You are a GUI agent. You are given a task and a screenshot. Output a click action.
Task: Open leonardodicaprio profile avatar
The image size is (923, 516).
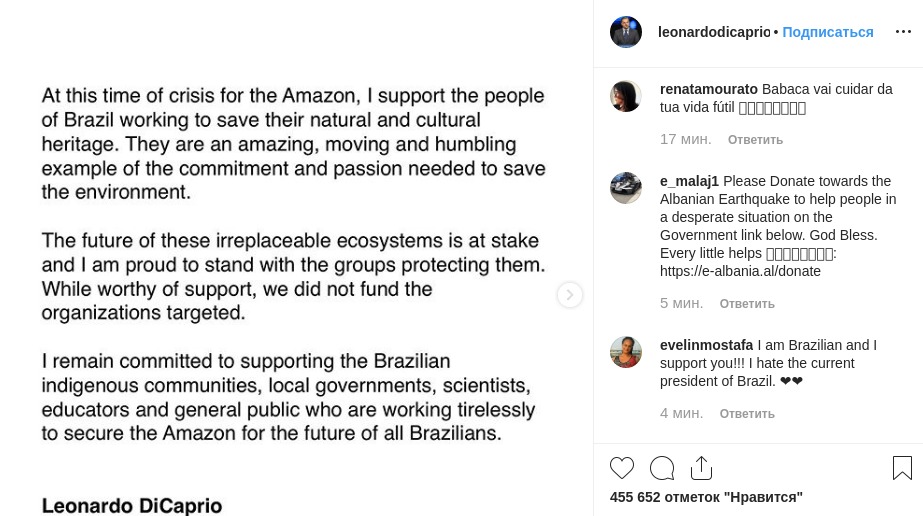[626, 32]
